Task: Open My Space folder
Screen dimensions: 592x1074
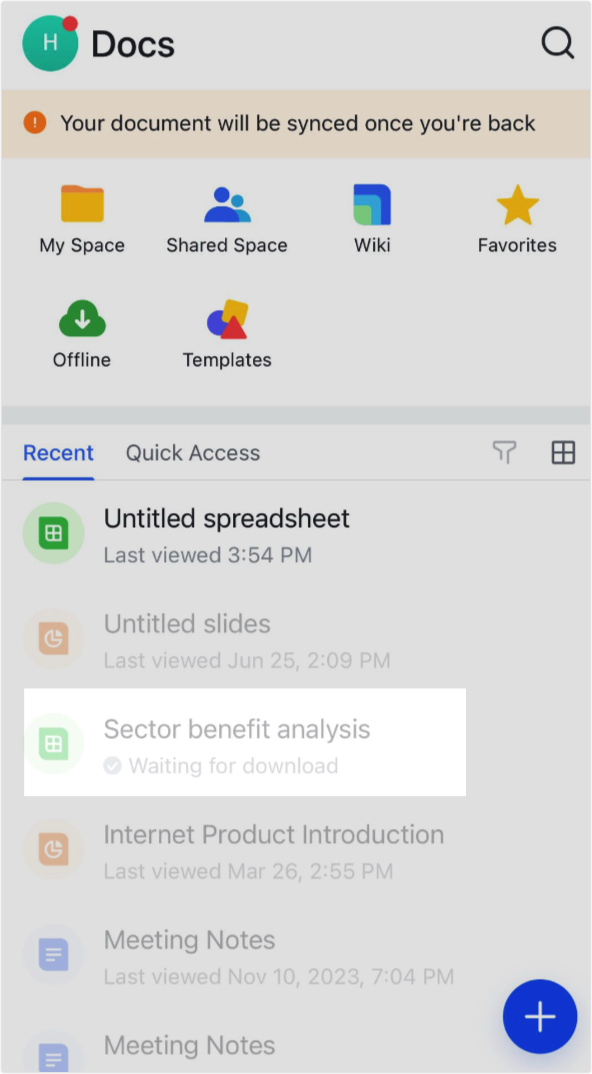Action: (x=81, y=218)
